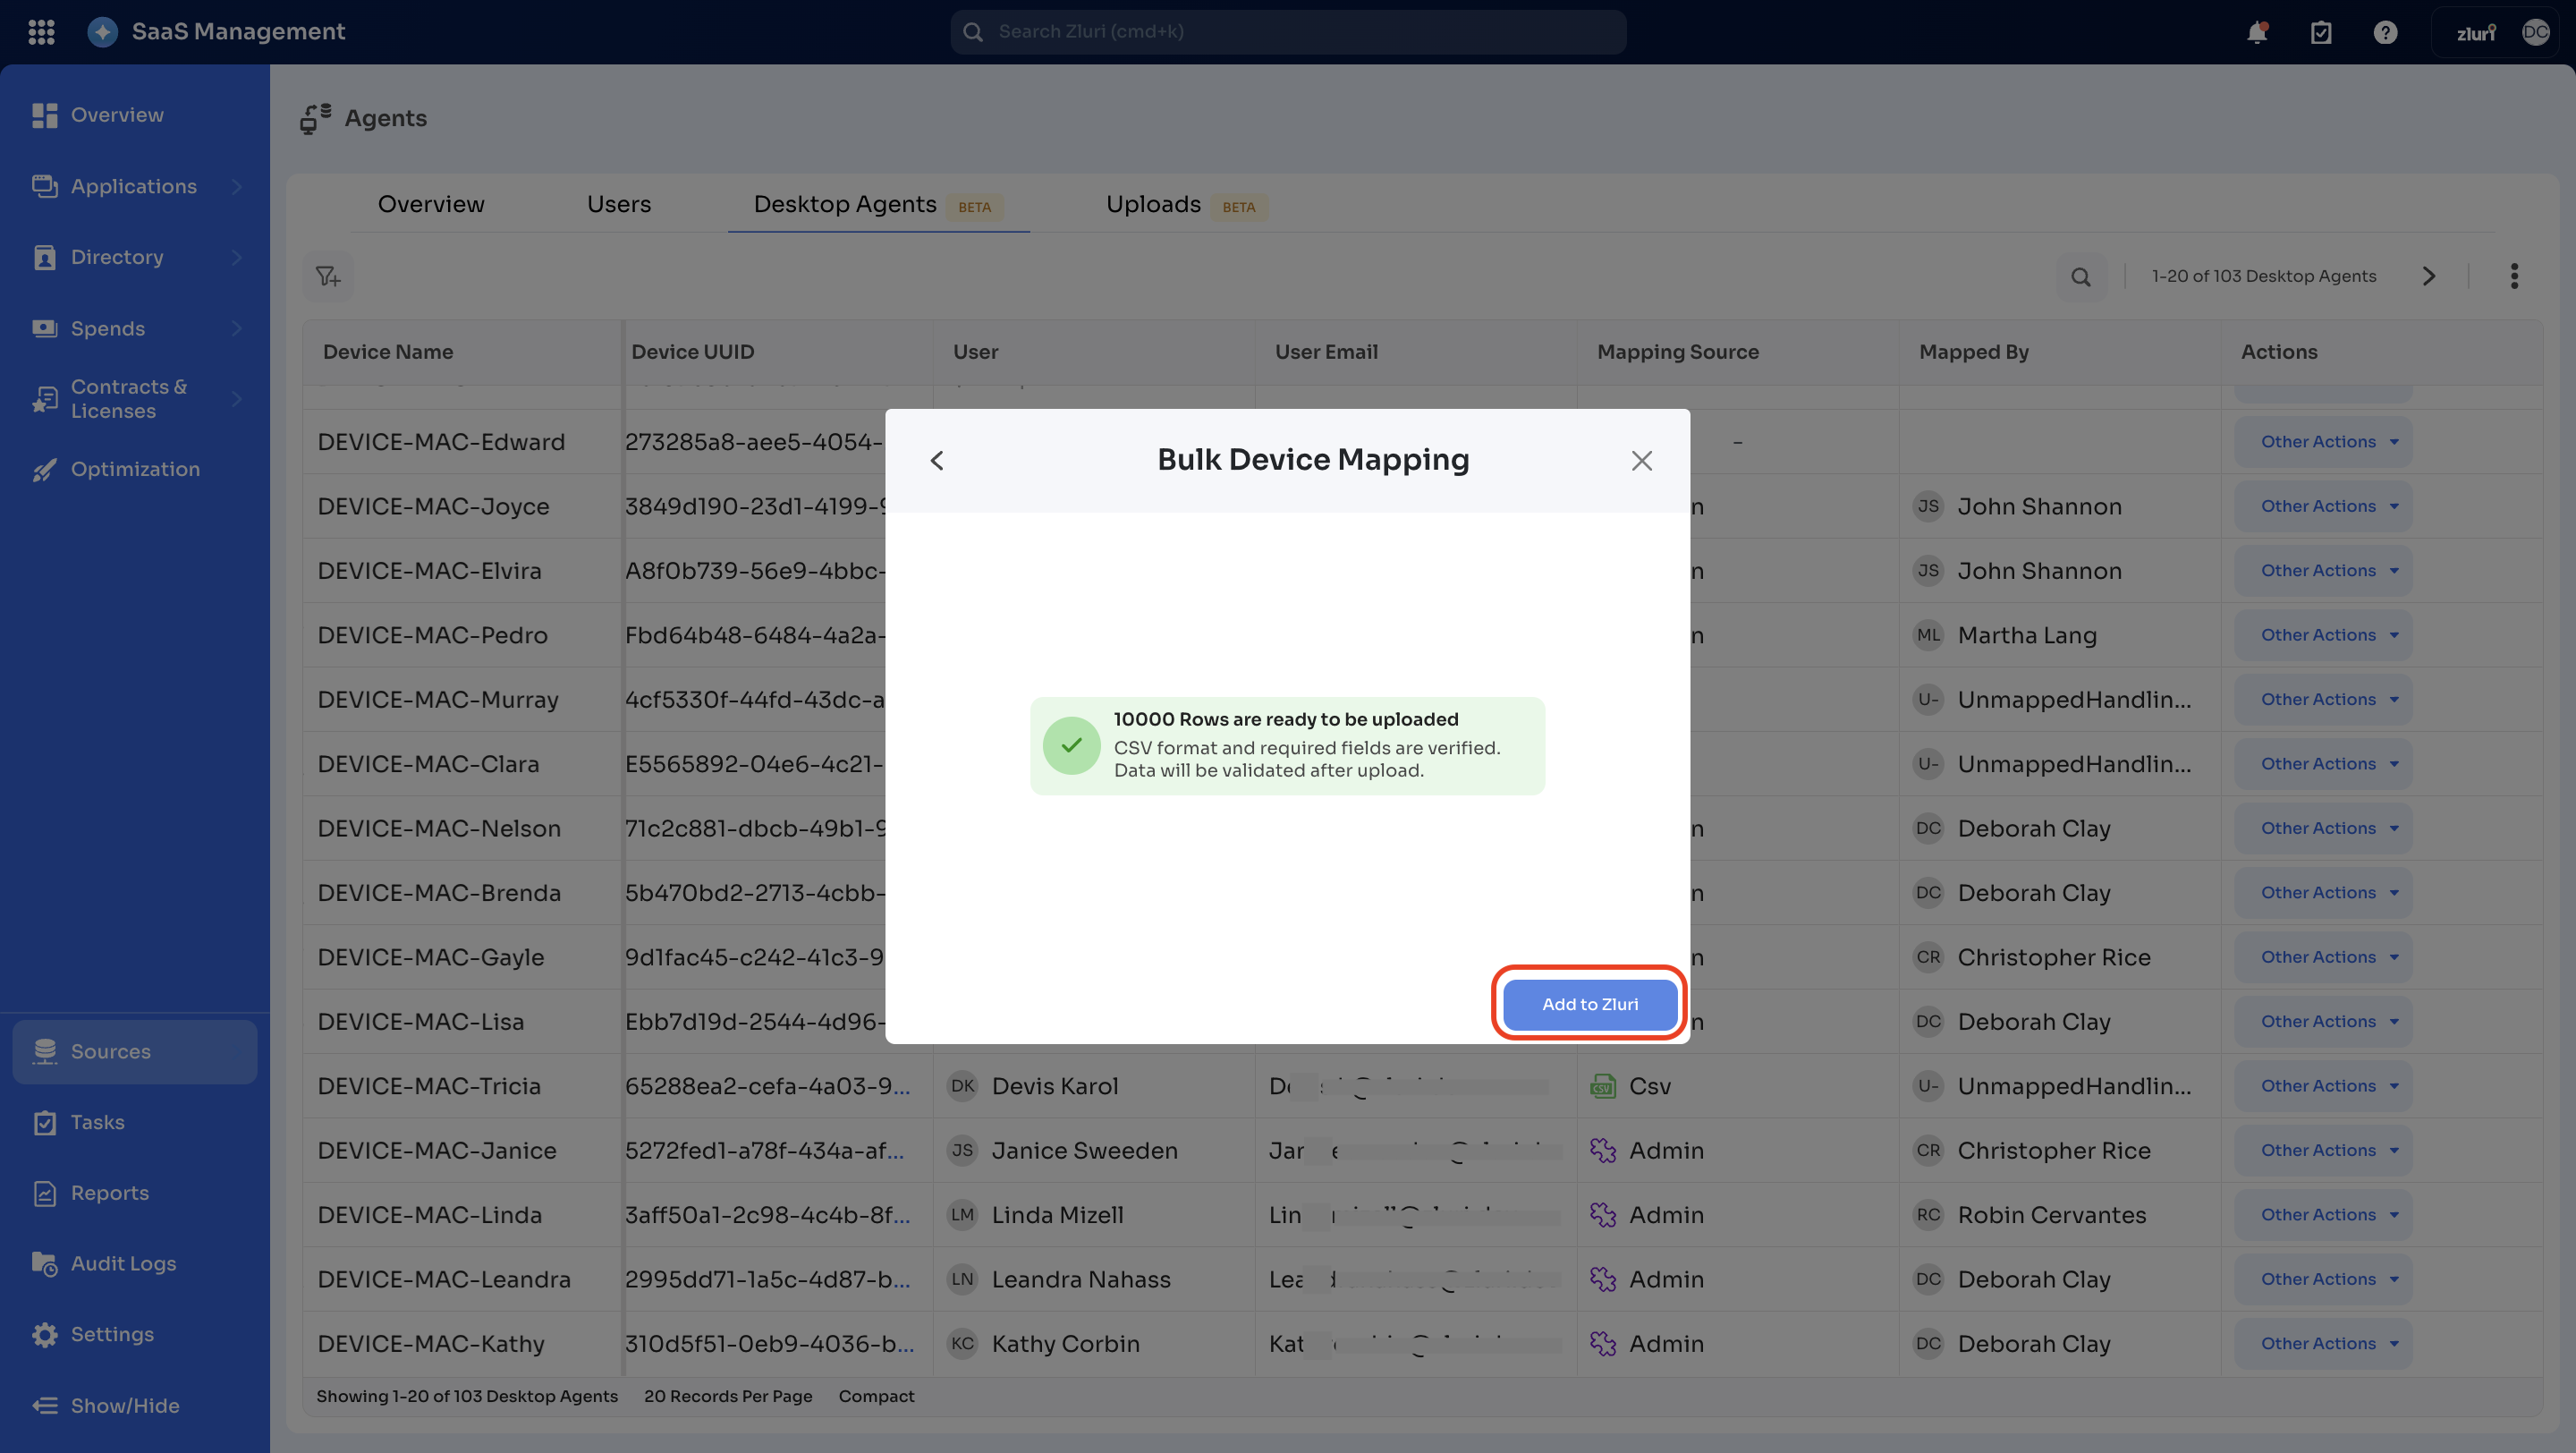Click the table search magnifier icon

(2081, 277)
